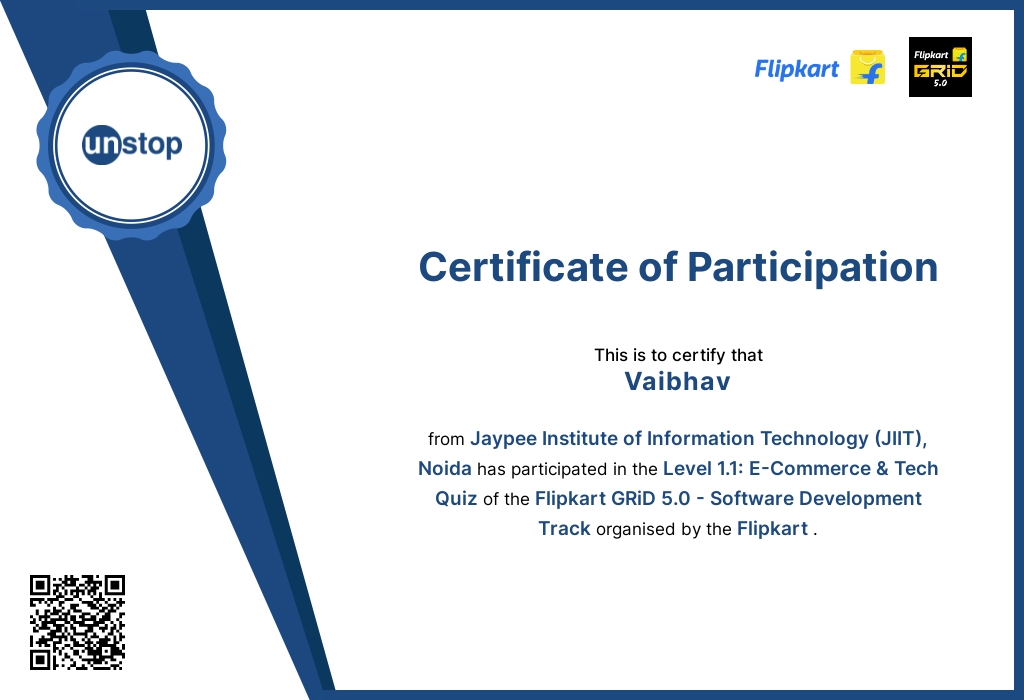Click the word Quiz in the description

456,498
